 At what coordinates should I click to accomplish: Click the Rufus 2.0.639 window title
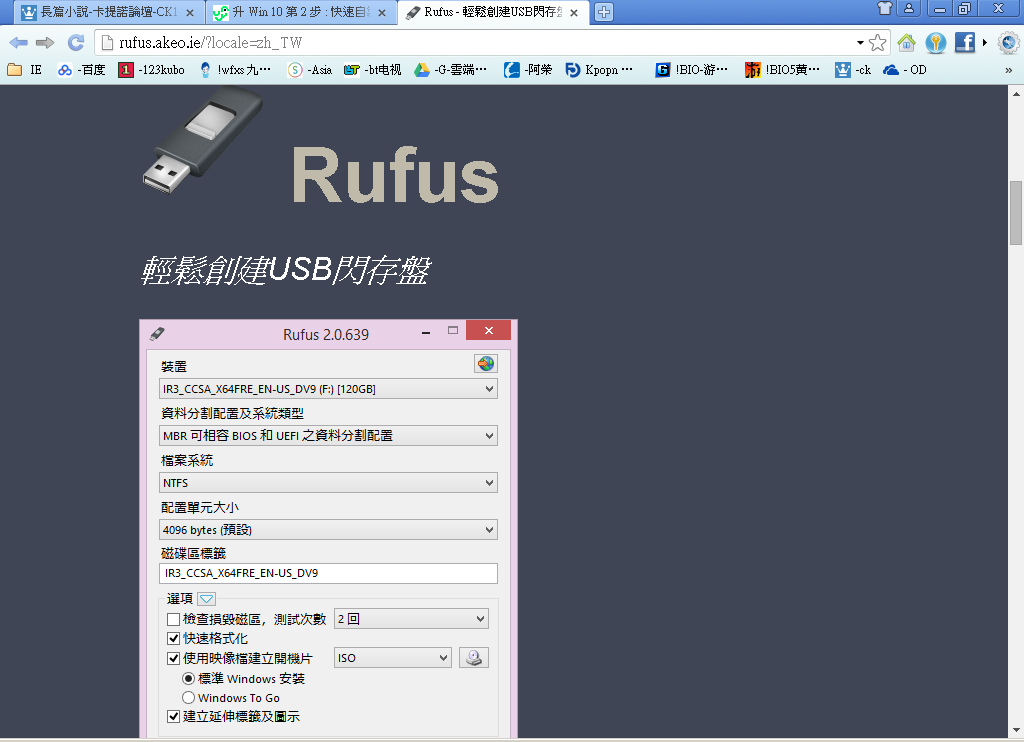[x=326, y=334]
